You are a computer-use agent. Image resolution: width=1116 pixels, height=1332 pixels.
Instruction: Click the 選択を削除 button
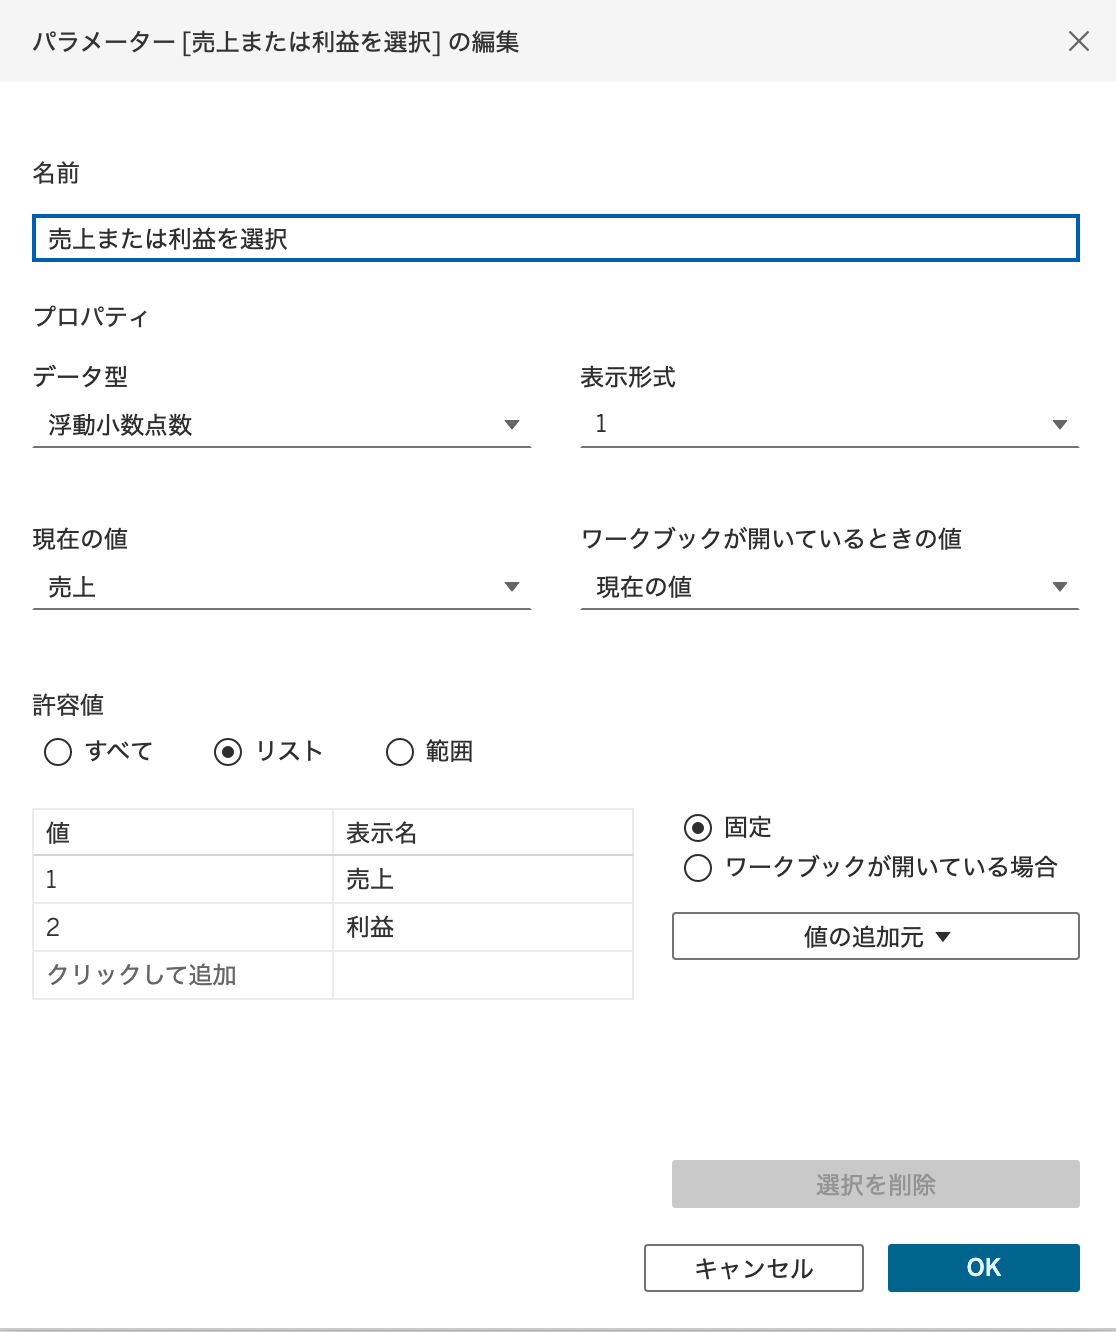pos(876,1184)
